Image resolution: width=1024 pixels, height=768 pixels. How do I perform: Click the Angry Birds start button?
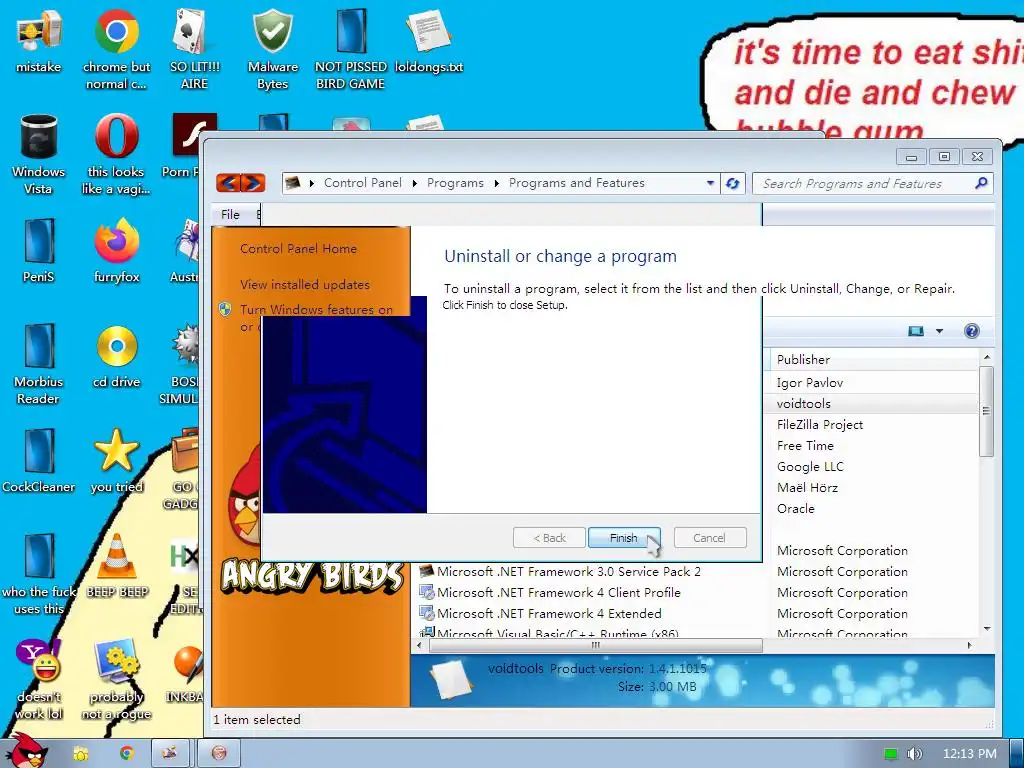26,751
